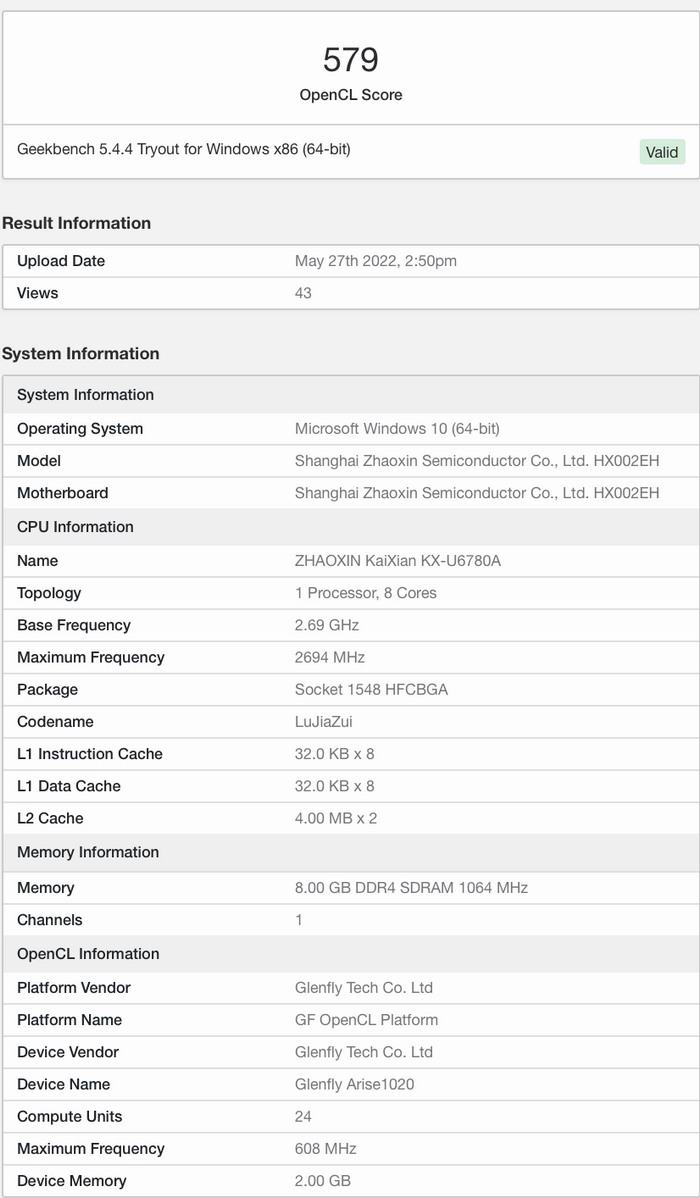Click the Geekbench 5.4.4 Tryout version text
The width and height of the screenshot is (700, 1198).
(x=184, y=150)
